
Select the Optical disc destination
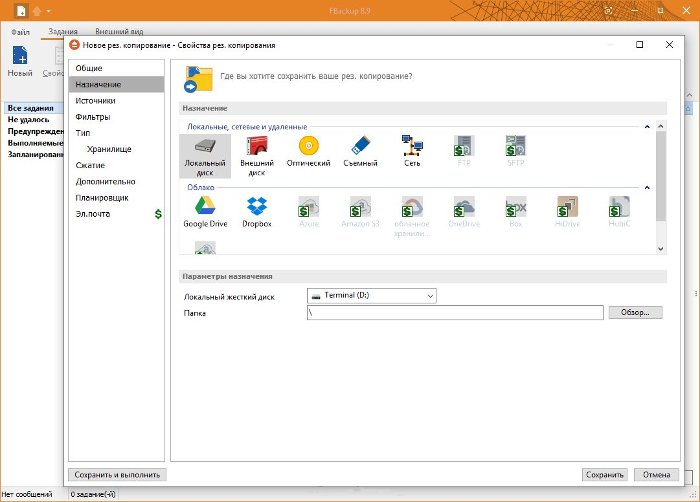click(308, 151)
